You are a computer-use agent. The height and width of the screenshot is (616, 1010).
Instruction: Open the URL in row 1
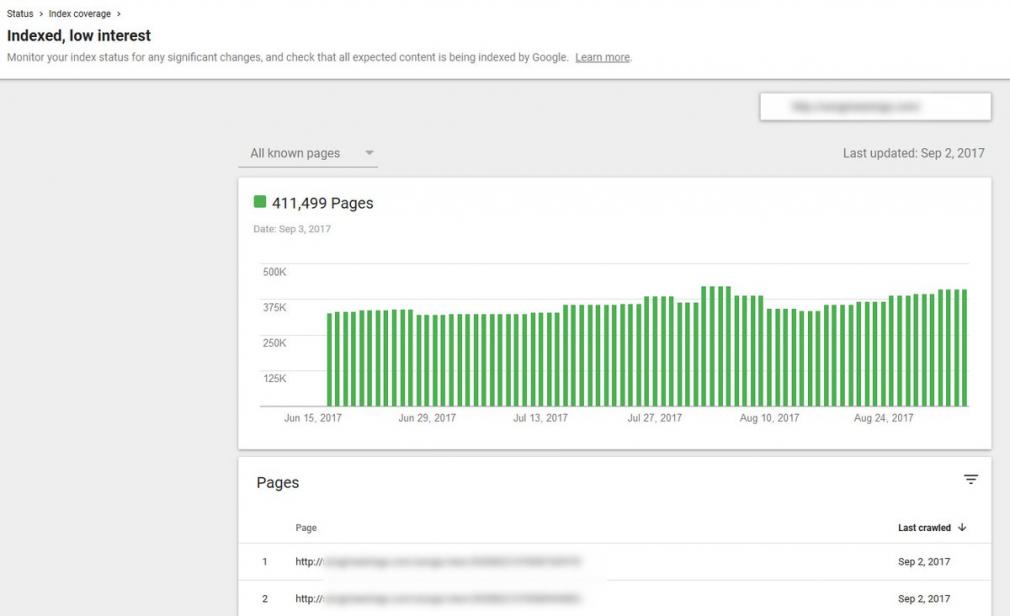click(x=438, y=562)
